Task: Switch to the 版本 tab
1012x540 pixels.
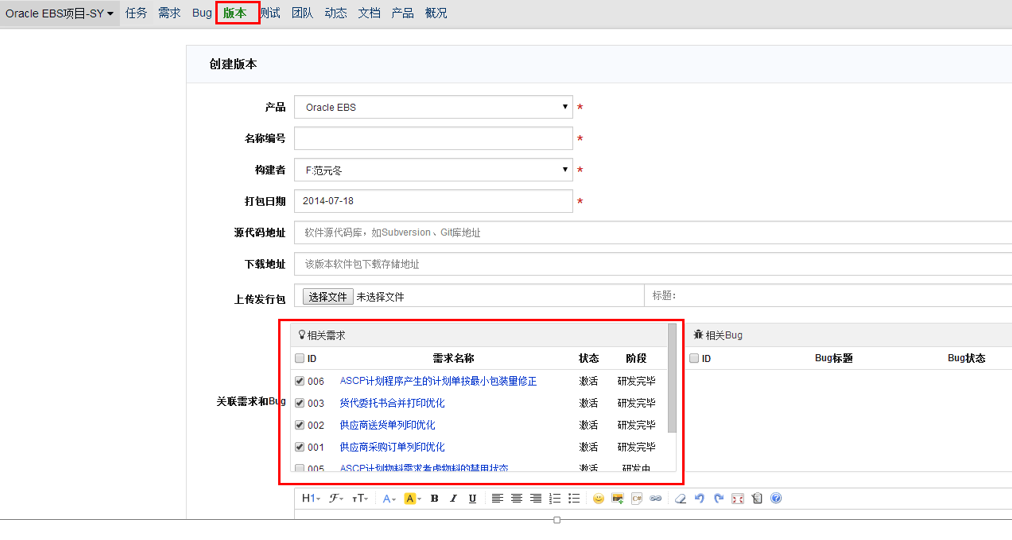Action: pos(235,13)
